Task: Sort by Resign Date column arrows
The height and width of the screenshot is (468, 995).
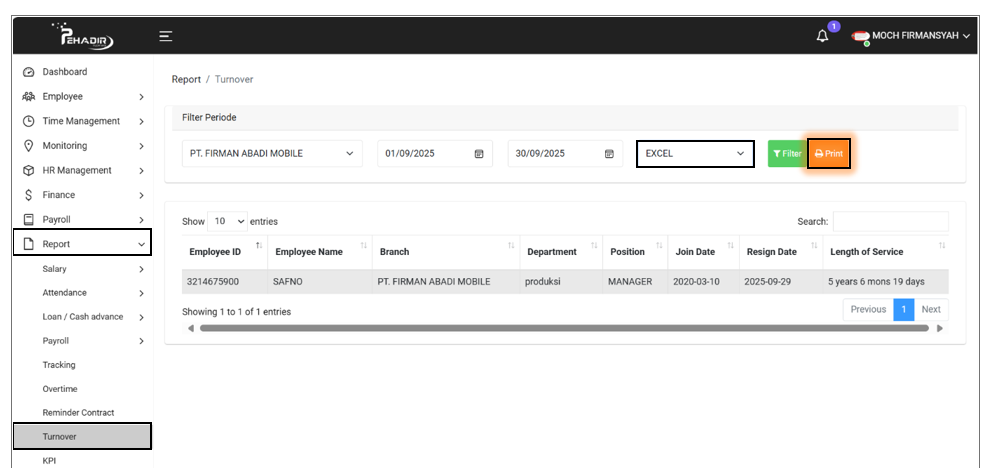Action: click(x=814, y=245)
